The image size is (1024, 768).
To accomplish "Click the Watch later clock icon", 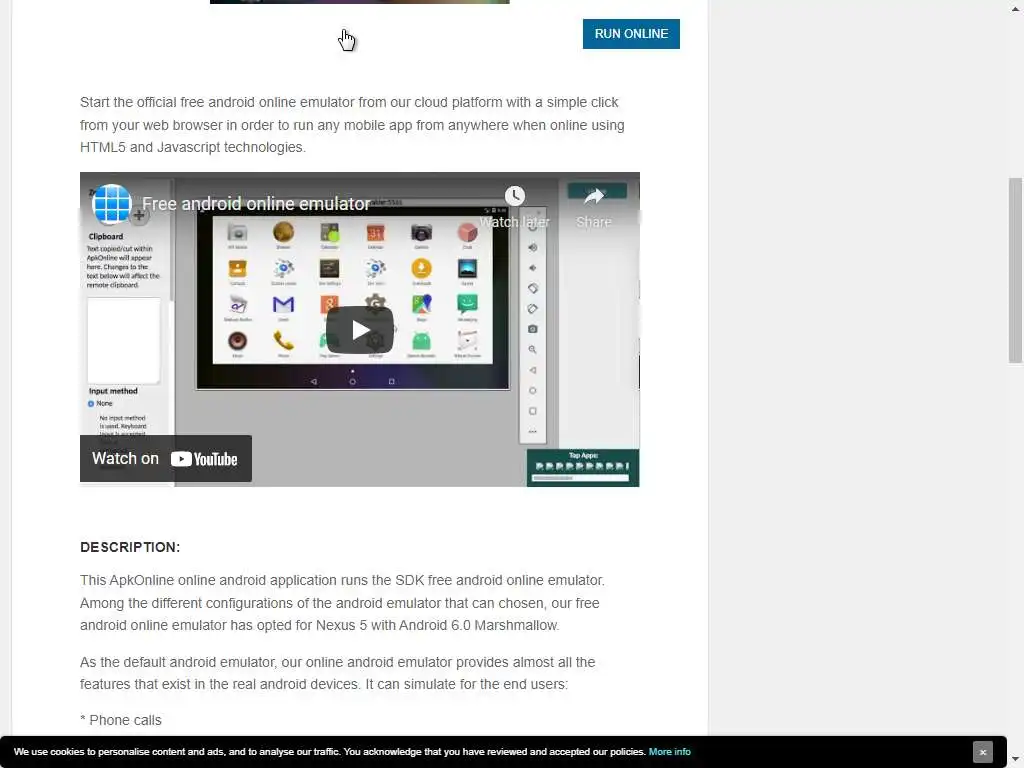I will click(515, 196).
